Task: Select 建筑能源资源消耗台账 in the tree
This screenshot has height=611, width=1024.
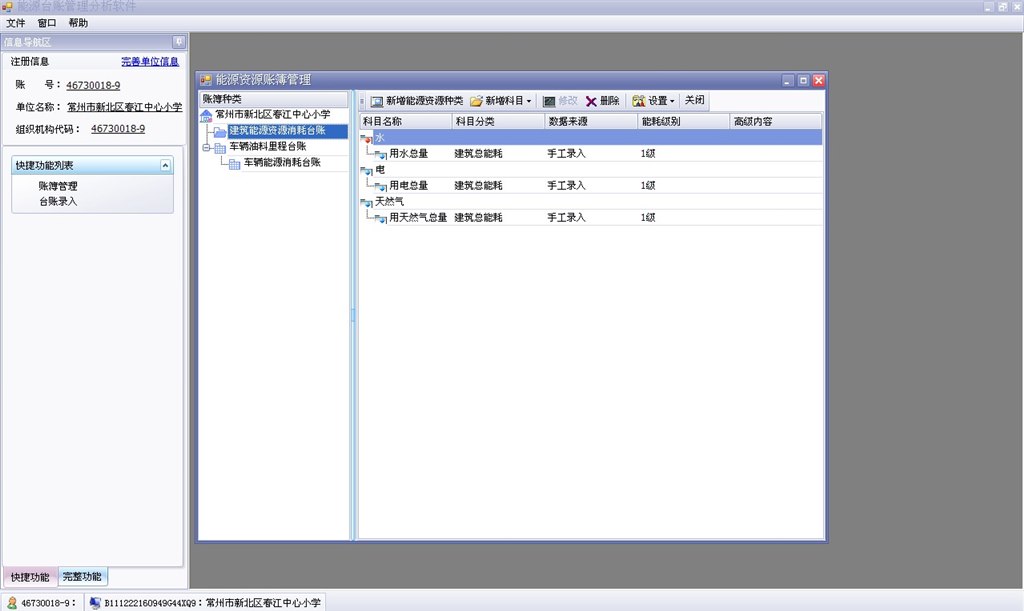Action: (277, 131)
